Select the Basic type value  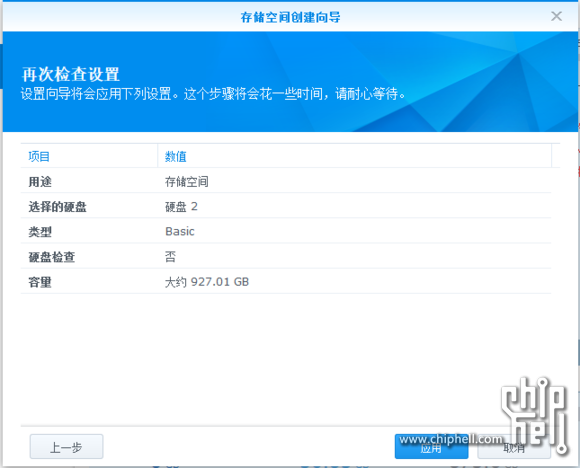(180, 232)
